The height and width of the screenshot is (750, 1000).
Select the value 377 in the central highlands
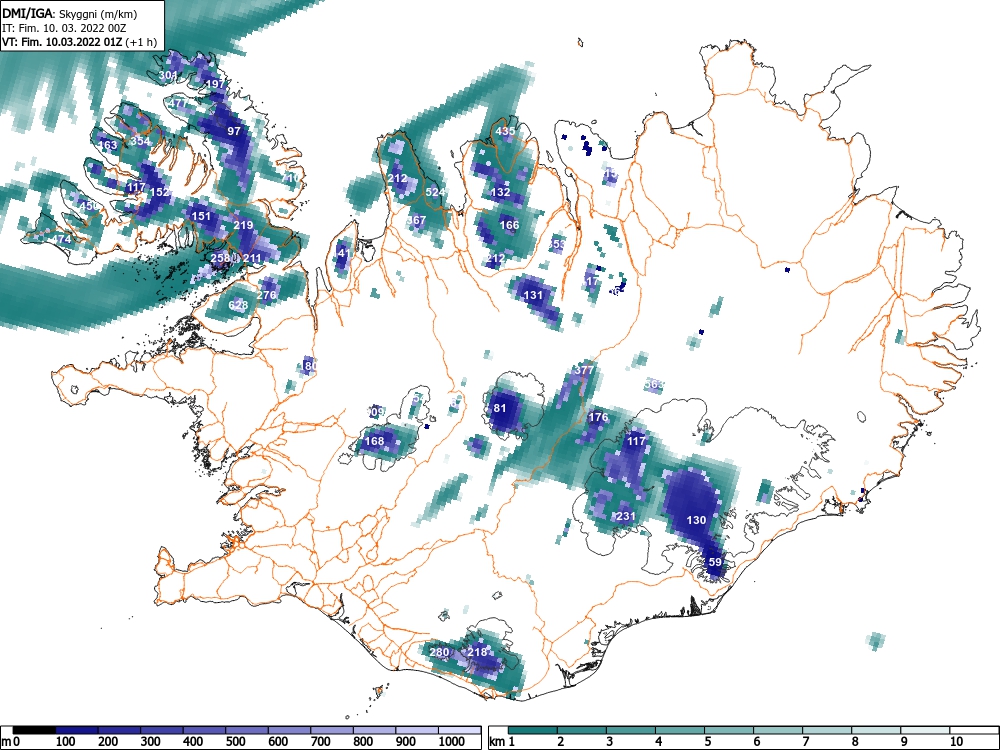point(584,370)
